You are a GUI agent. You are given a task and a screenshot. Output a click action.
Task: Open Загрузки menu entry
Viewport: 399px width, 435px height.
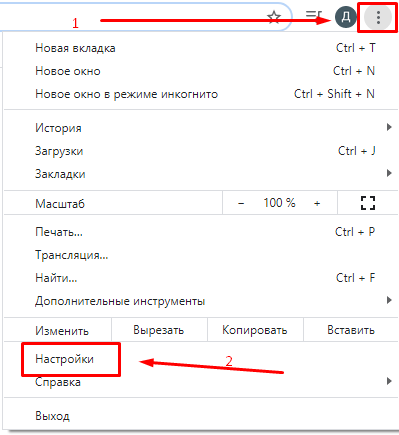(201, 151)
